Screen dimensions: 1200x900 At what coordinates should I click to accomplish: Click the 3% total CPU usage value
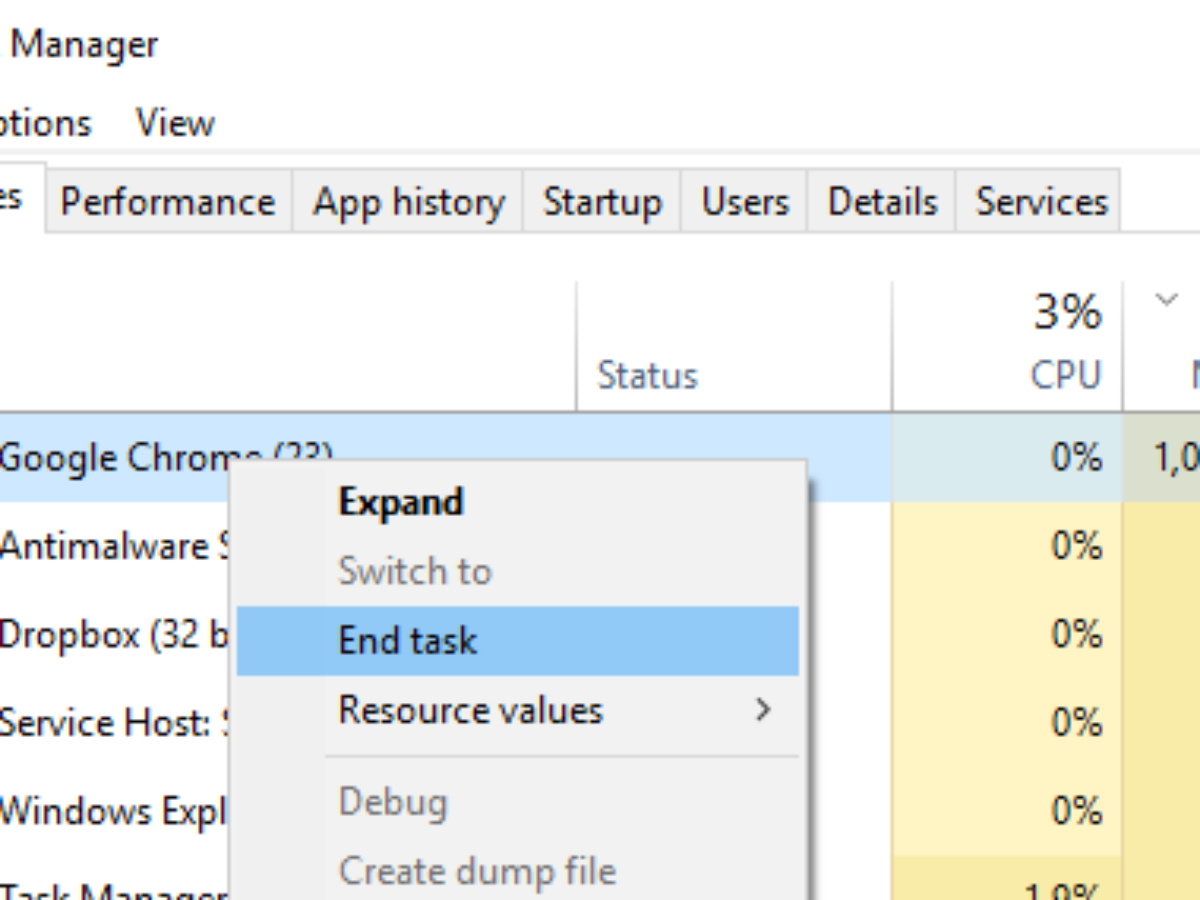click(1068, 312)
